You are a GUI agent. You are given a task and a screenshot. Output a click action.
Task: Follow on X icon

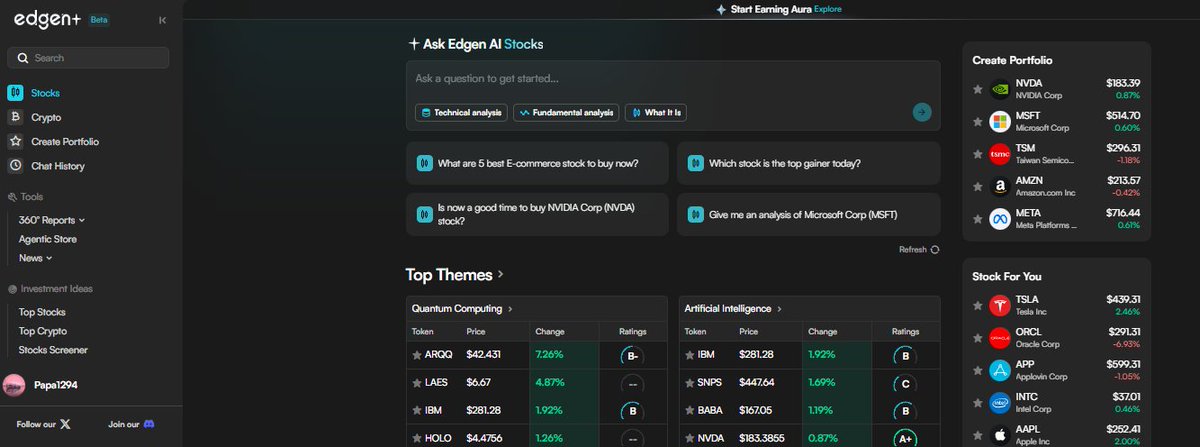tap(65, 424)
